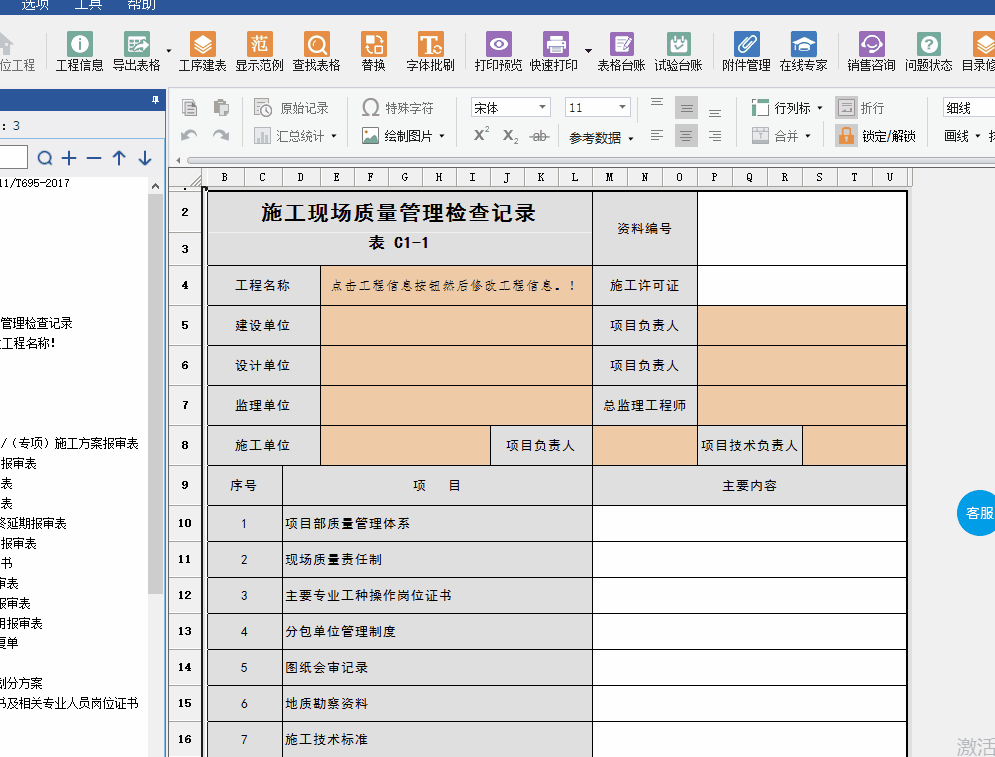Open the font size 11 dropdown
The width and height of the screenshot is (995, 757).
click(622, 108)
